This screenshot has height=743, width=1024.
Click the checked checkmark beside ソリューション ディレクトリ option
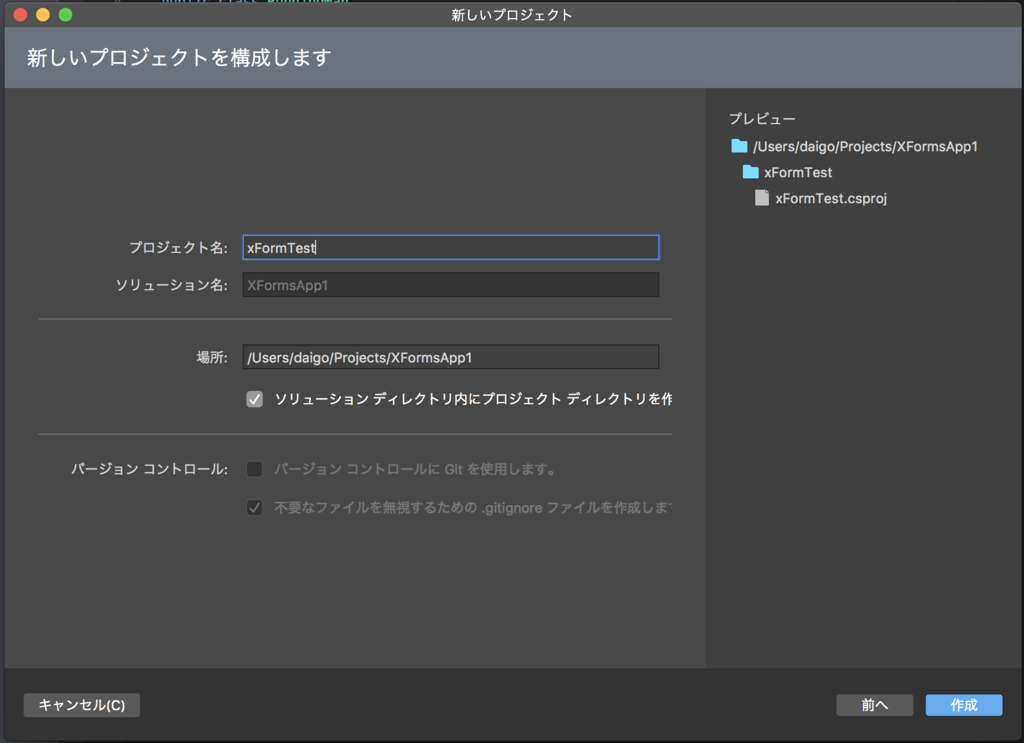coord(255,399)
